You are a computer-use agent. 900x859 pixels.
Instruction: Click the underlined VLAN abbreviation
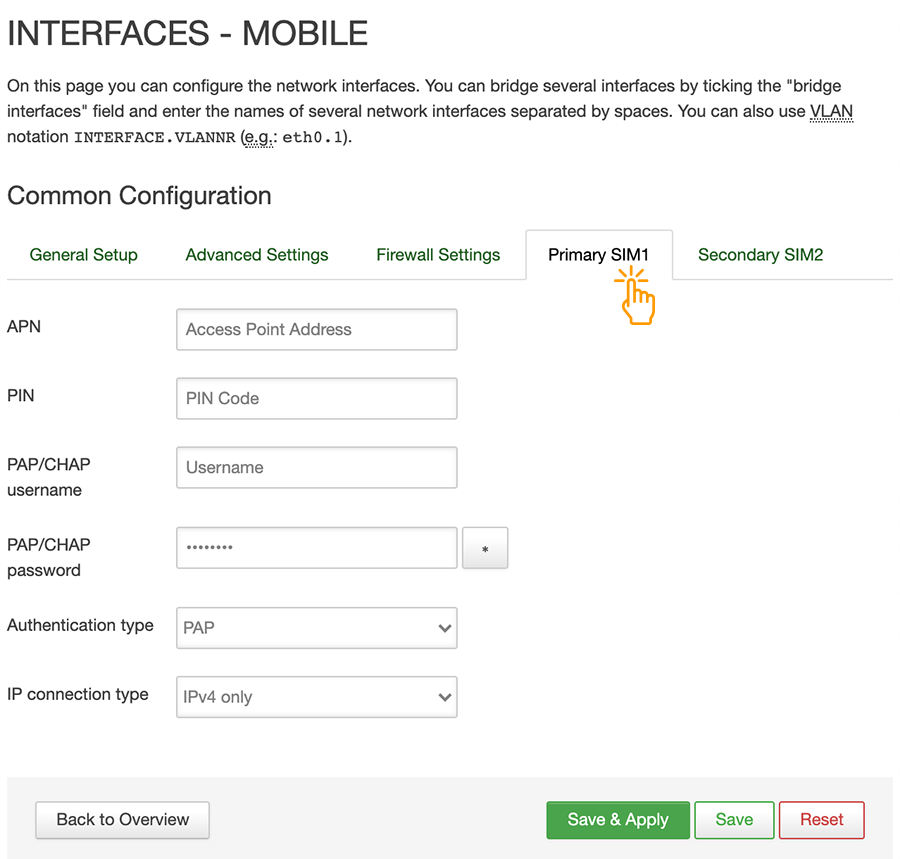tap(831, 111)
